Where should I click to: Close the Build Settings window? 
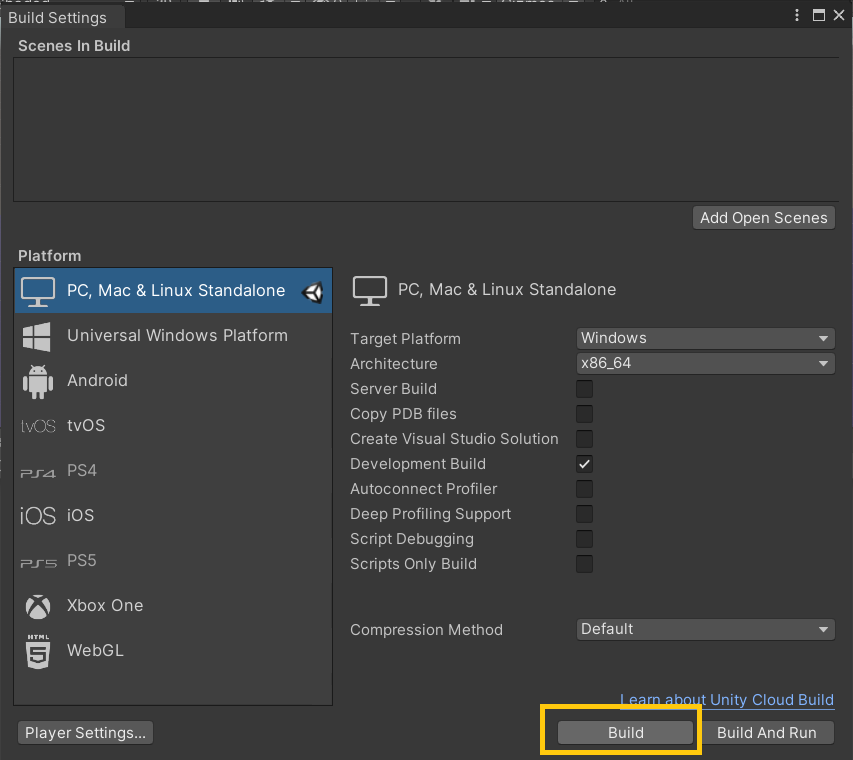pyautogui.click(x=839, y=15)
